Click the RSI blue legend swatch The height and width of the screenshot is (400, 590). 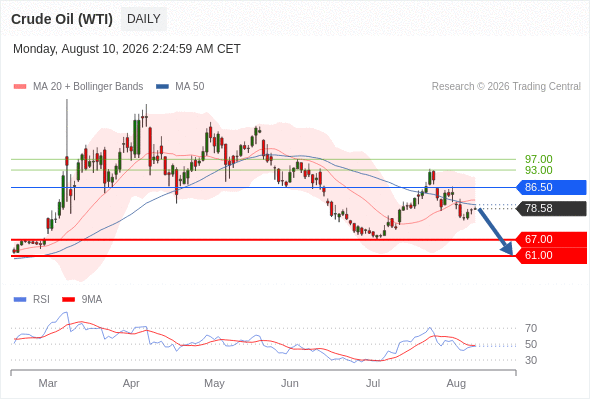tap(20, 300)
